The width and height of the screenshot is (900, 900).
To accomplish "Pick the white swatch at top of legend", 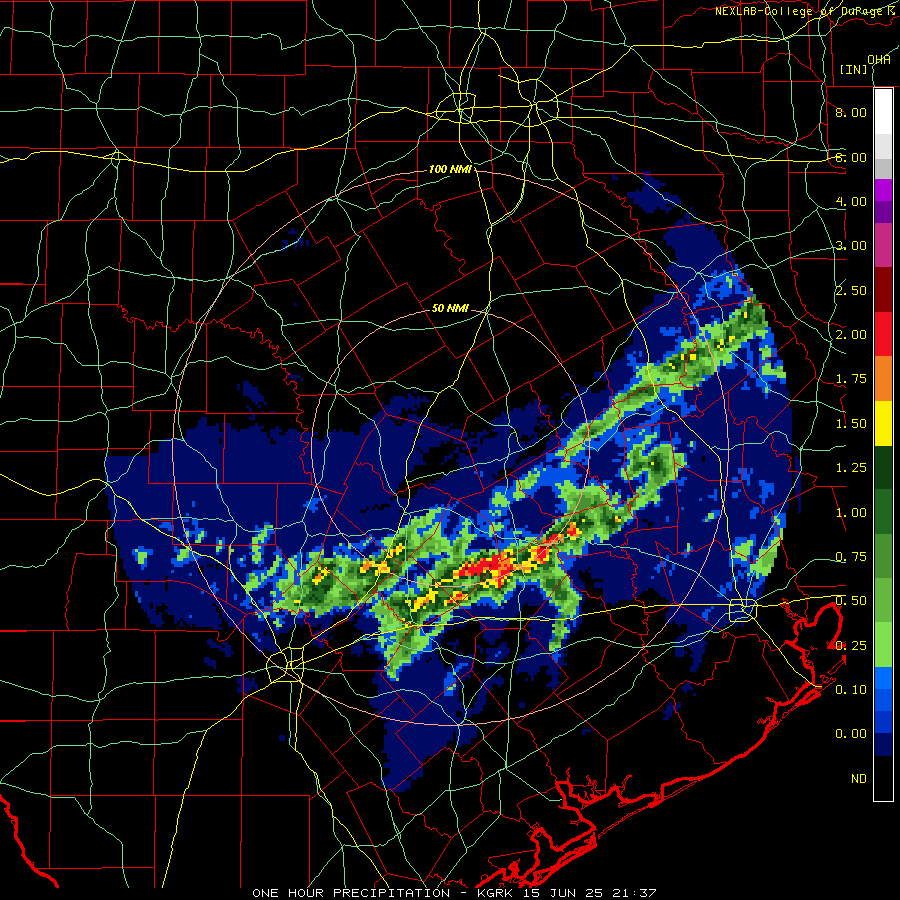I will tap(883, 112).
